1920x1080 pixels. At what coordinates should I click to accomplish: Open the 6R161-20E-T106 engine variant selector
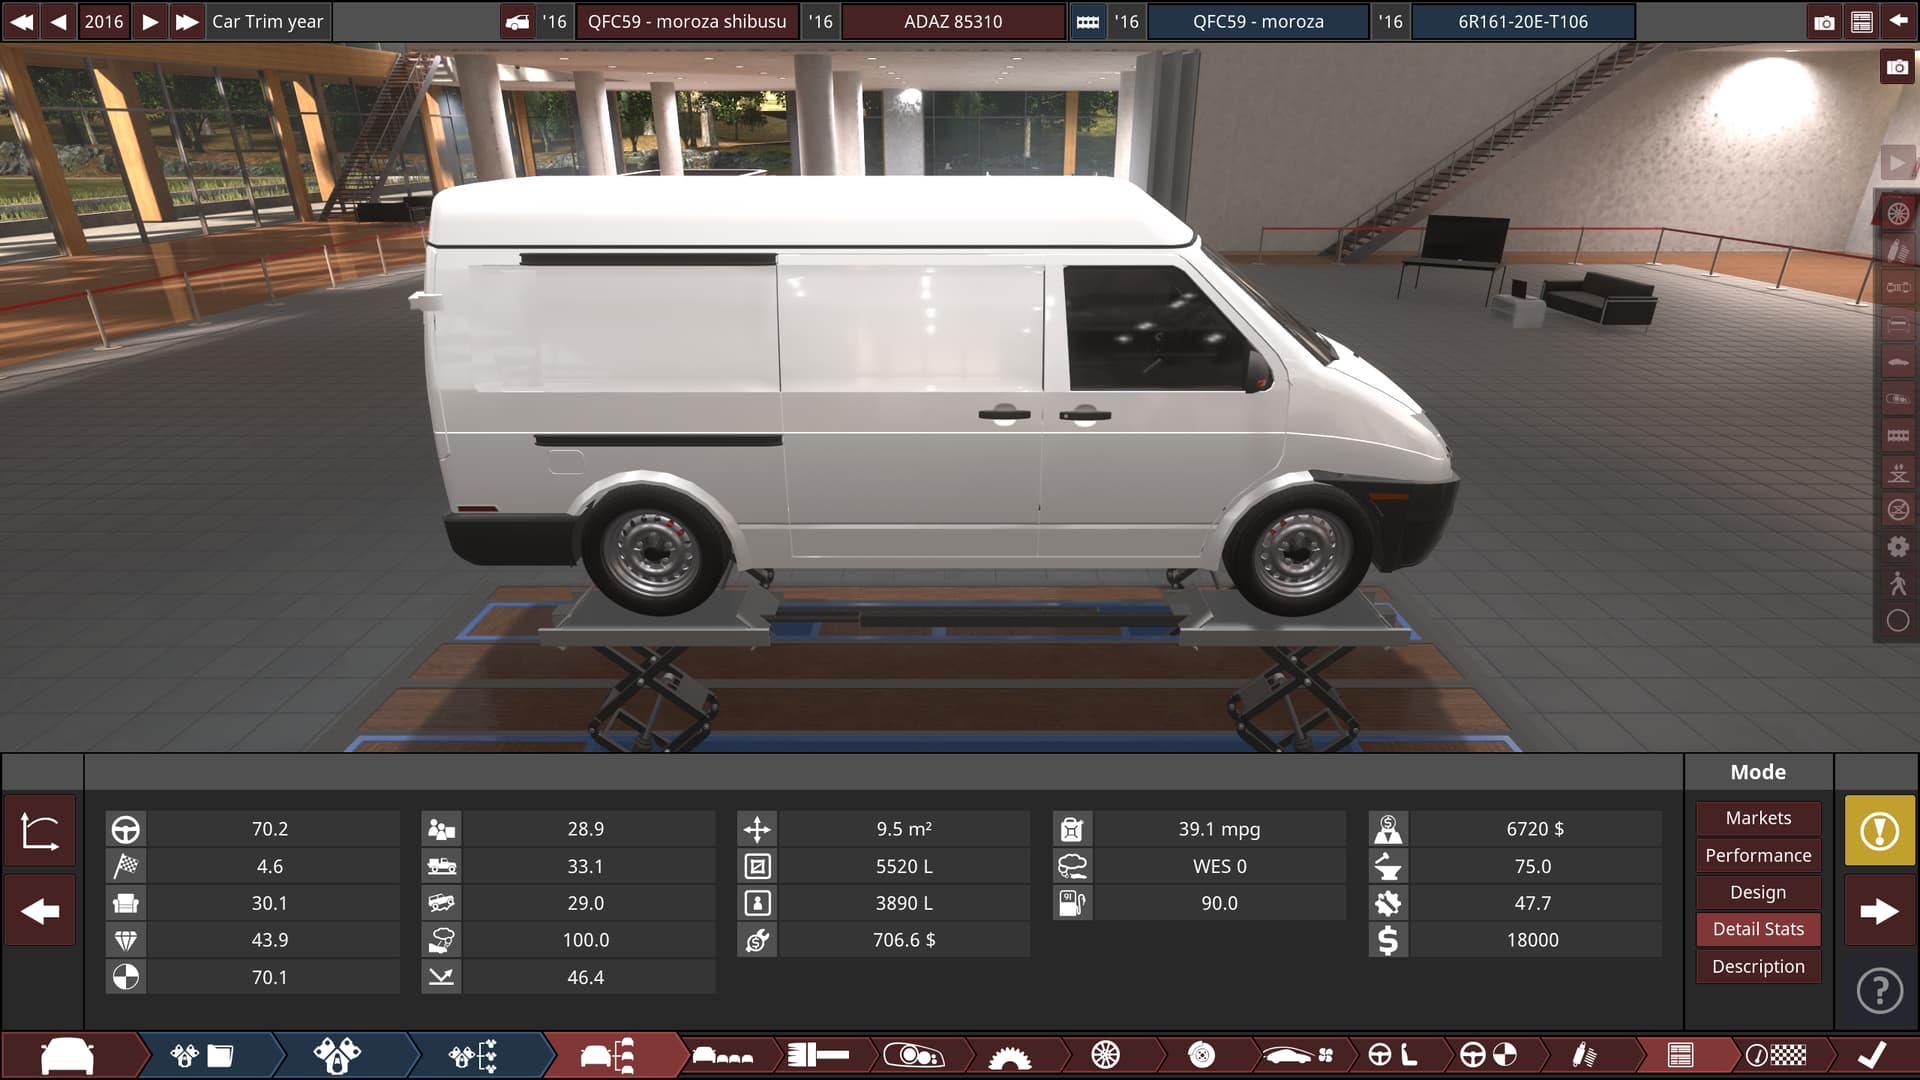1522,21
